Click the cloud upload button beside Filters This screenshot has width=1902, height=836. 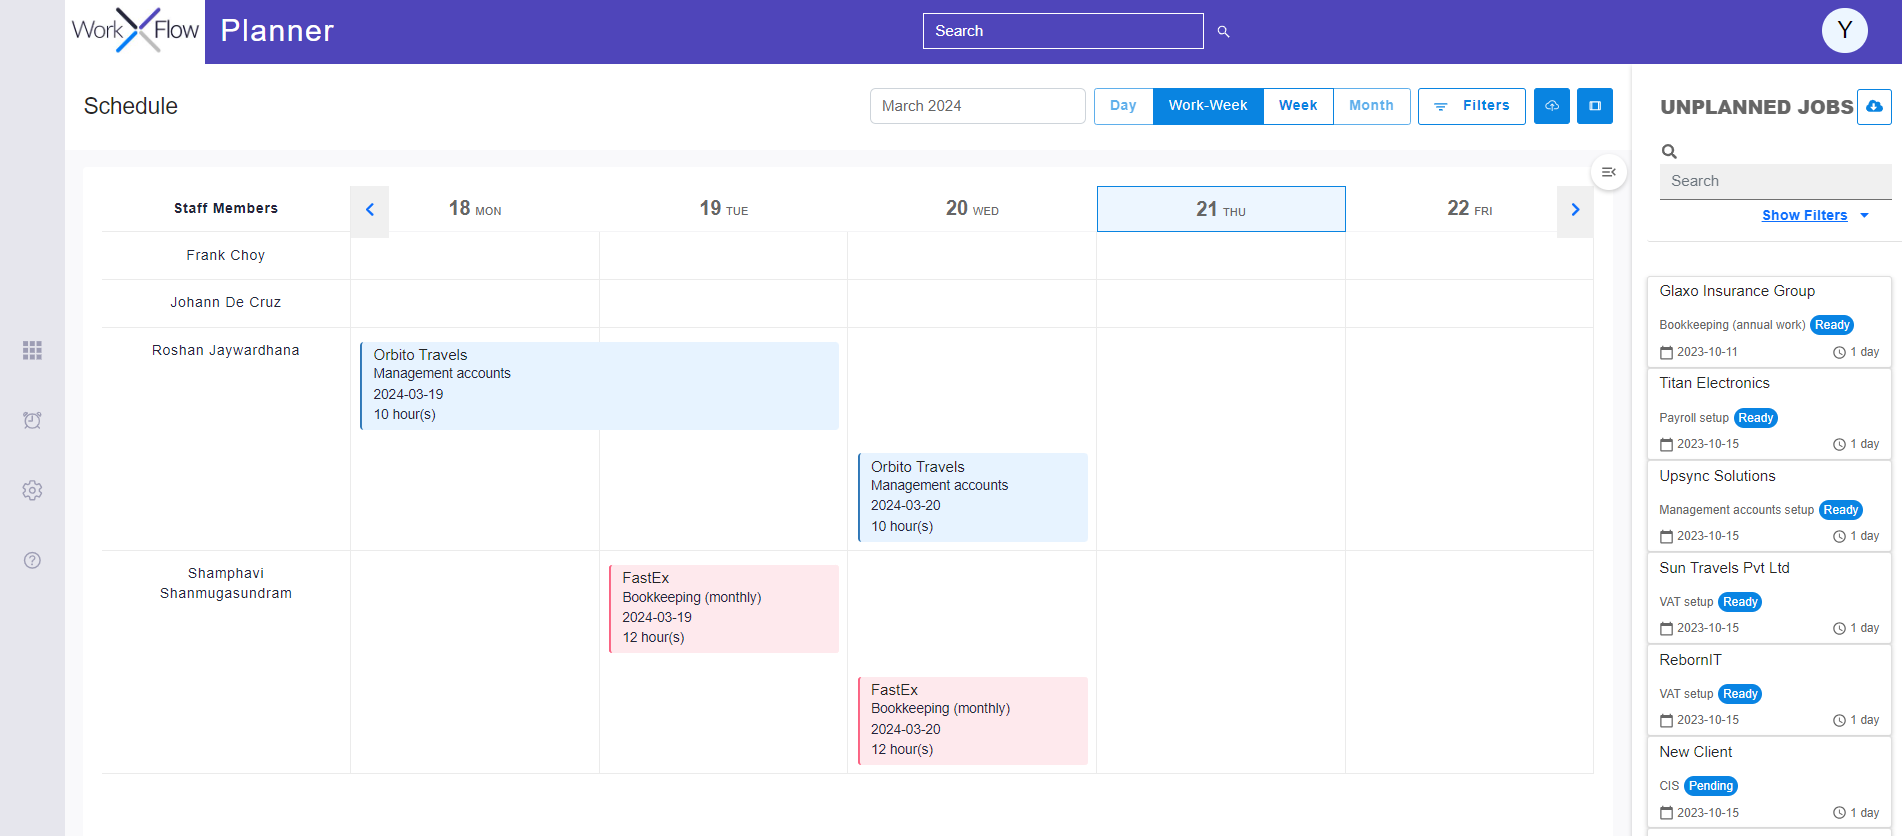pos(1552,106)
